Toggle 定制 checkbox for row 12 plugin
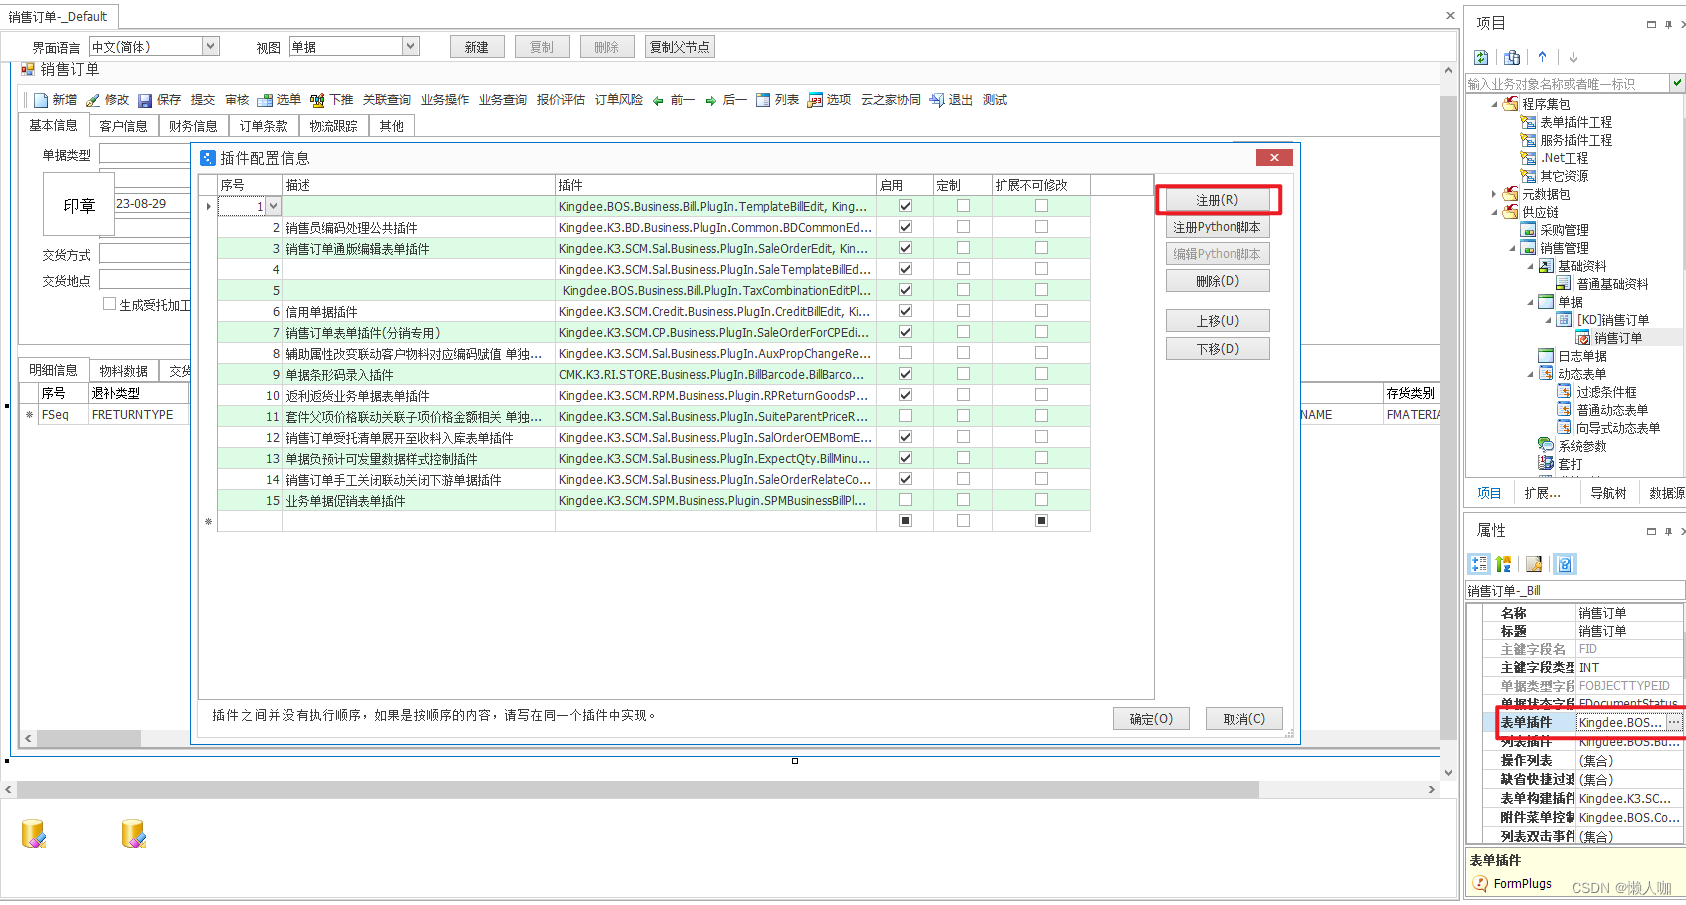 point(963,437)
